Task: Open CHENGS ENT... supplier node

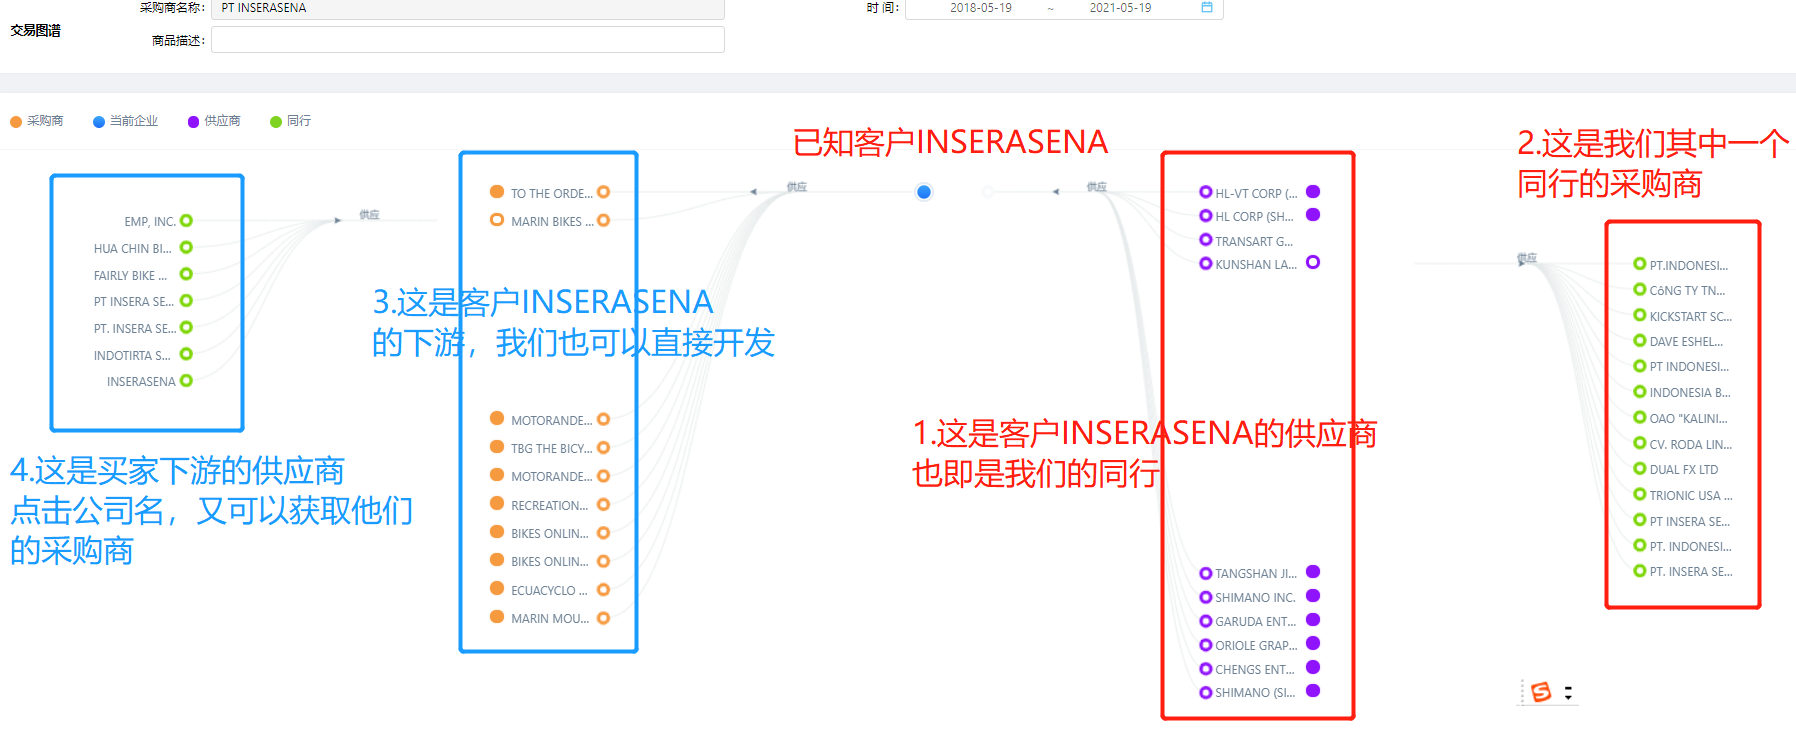Action: tap(1206, 669)
